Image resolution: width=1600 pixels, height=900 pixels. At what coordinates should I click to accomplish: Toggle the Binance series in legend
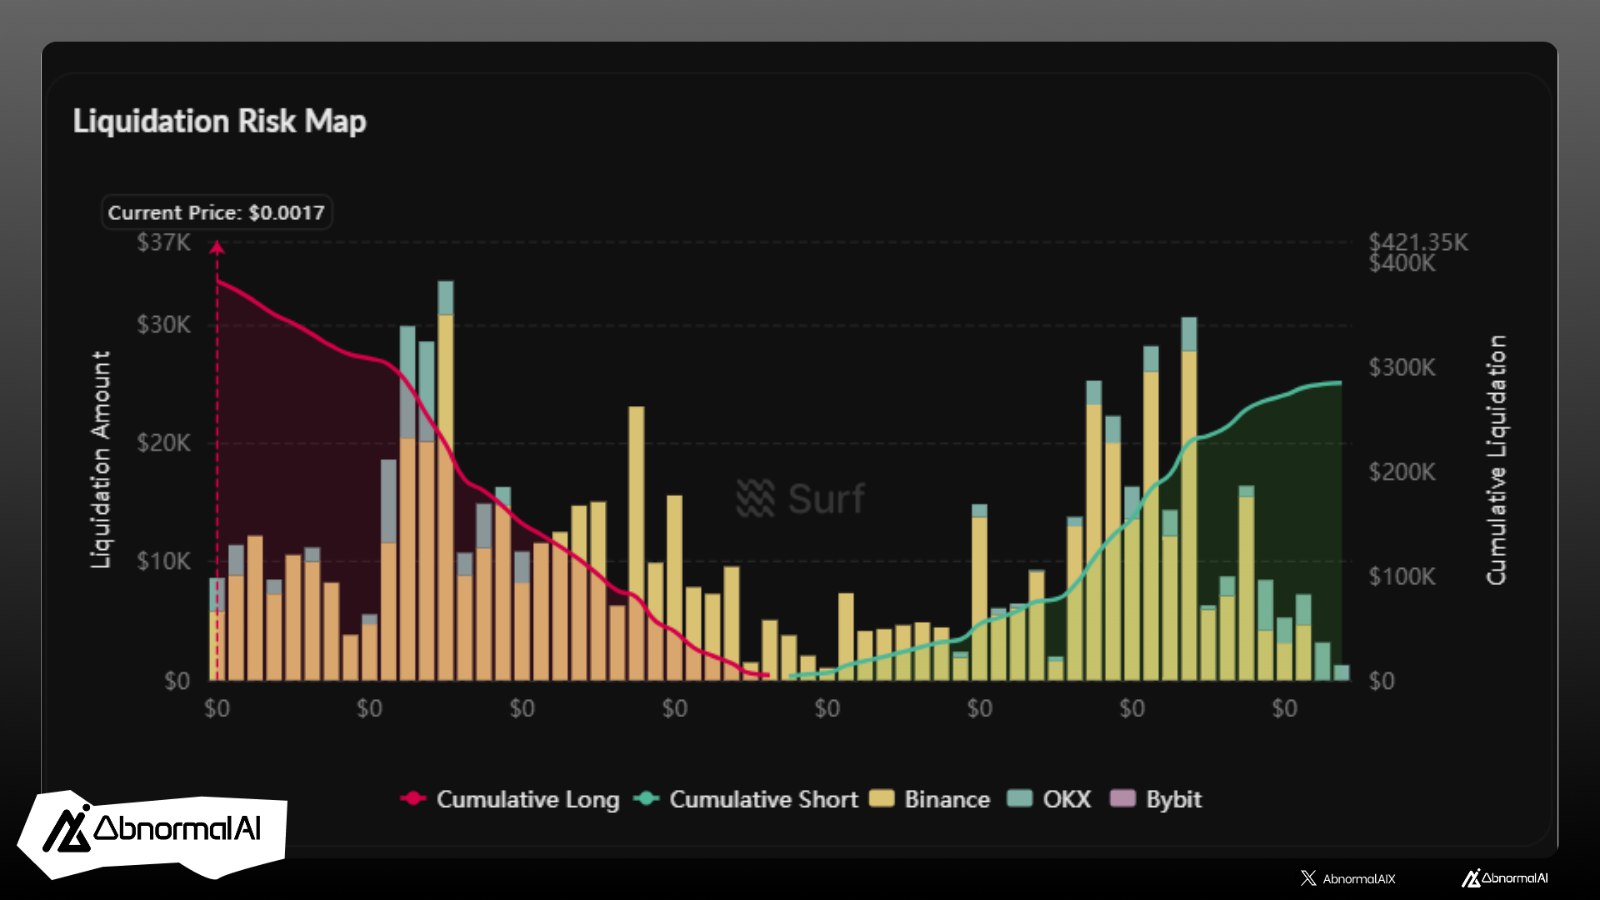(x=930, y=799)
